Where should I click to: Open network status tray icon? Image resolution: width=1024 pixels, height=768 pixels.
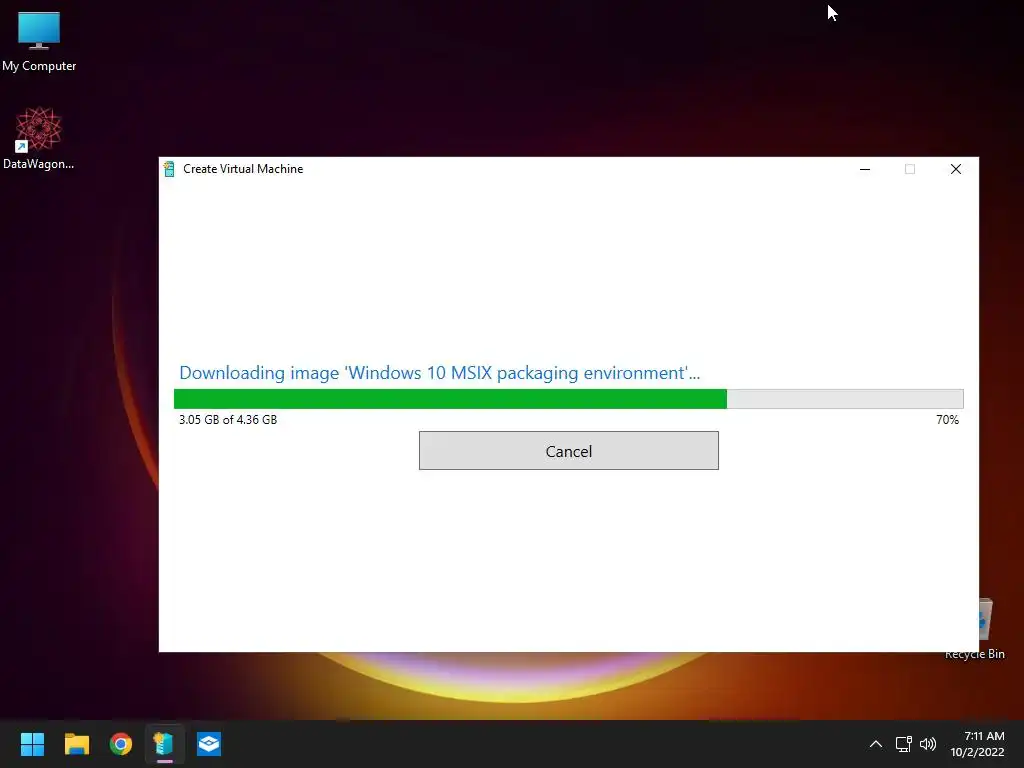coord(904,744)
